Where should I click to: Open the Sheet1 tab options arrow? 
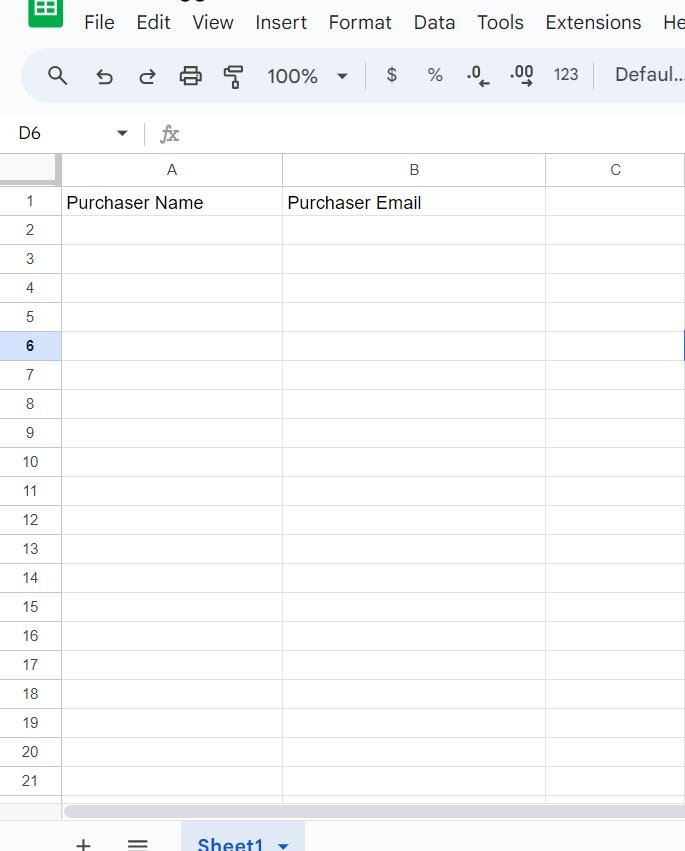tap(283, 845)
